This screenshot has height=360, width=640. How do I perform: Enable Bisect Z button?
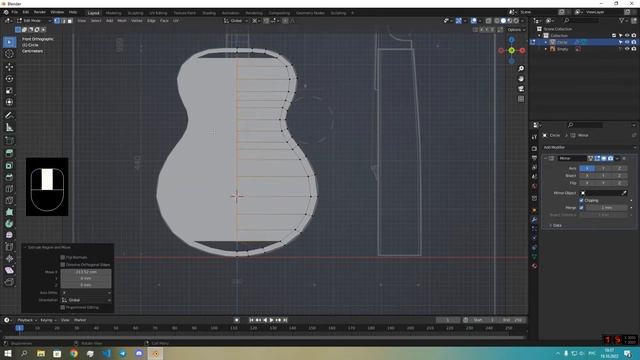click(619, 176)
